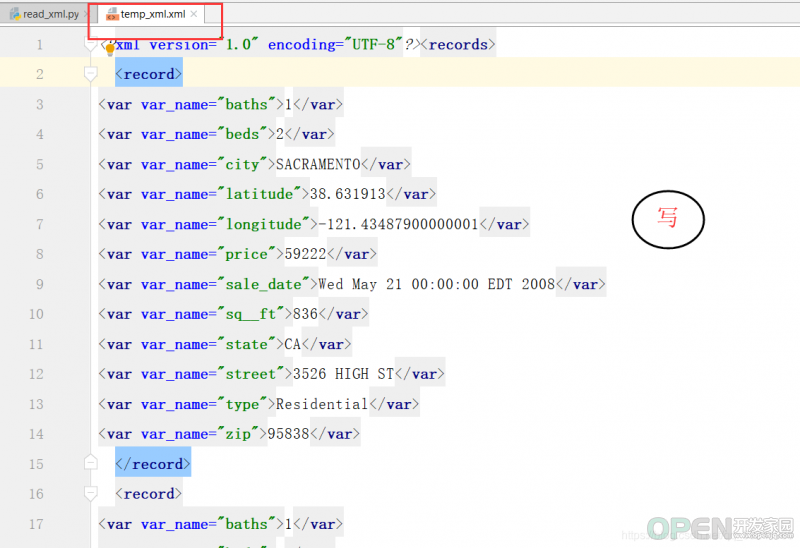The image size is (800, 548).
Task: Click the type value Residential
Action: (x=322, y=404)
